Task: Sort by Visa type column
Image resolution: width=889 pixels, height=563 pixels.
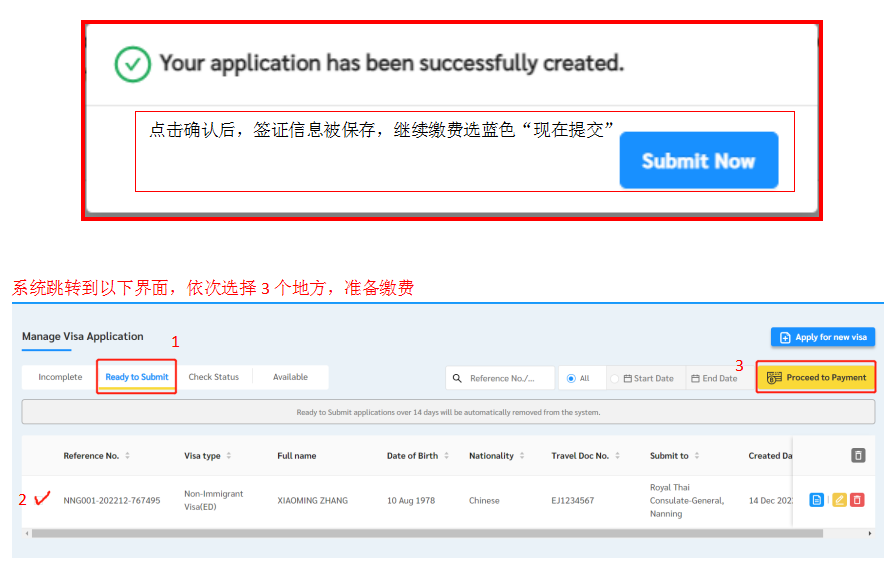Action: coord(229,456)
